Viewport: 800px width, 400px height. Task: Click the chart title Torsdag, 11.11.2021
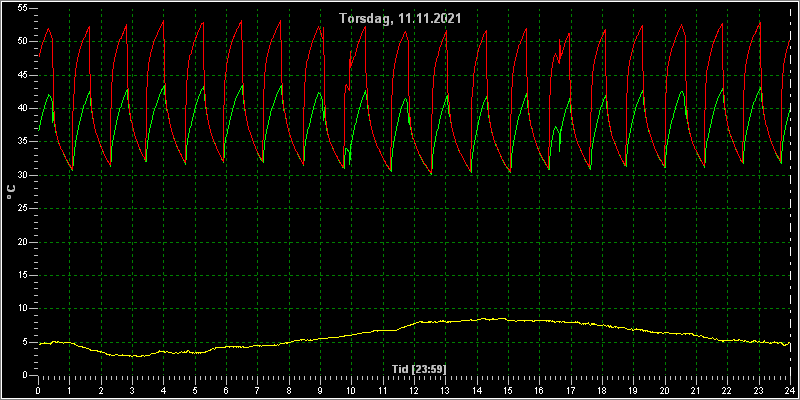click(401, 19)
